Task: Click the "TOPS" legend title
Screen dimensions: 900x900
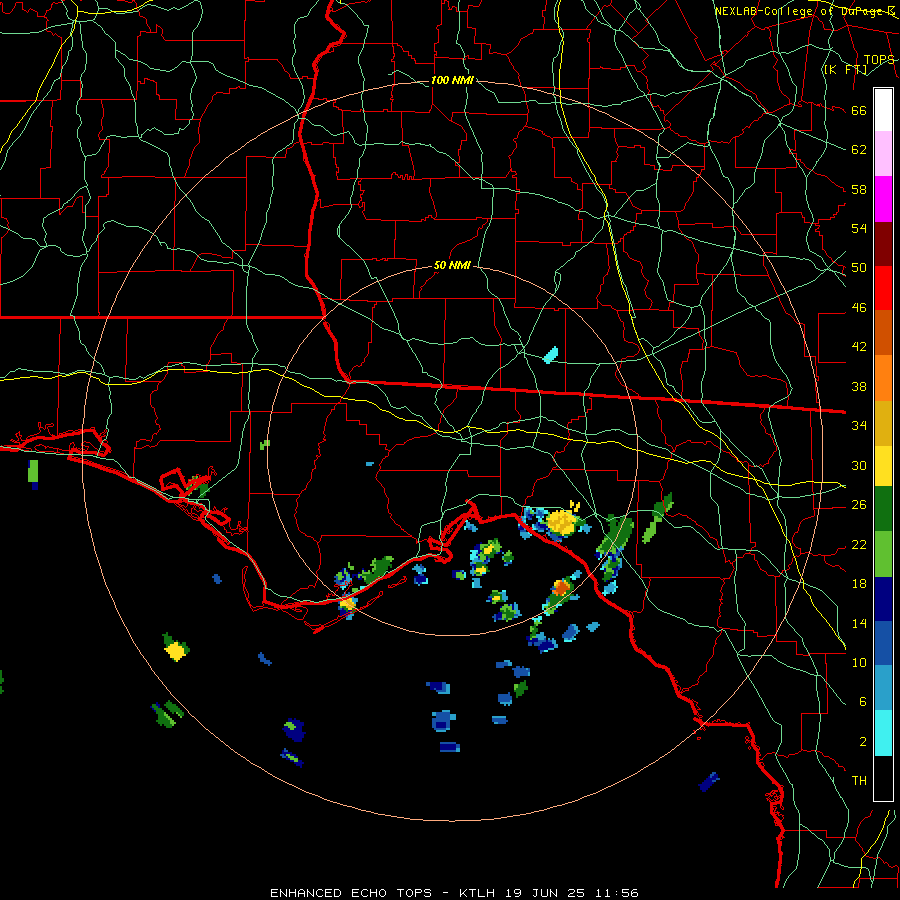Action: 879,60
